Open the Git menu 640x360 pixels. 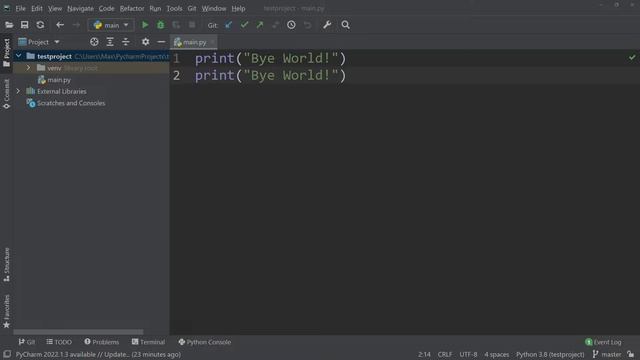[x=192, y=8]
